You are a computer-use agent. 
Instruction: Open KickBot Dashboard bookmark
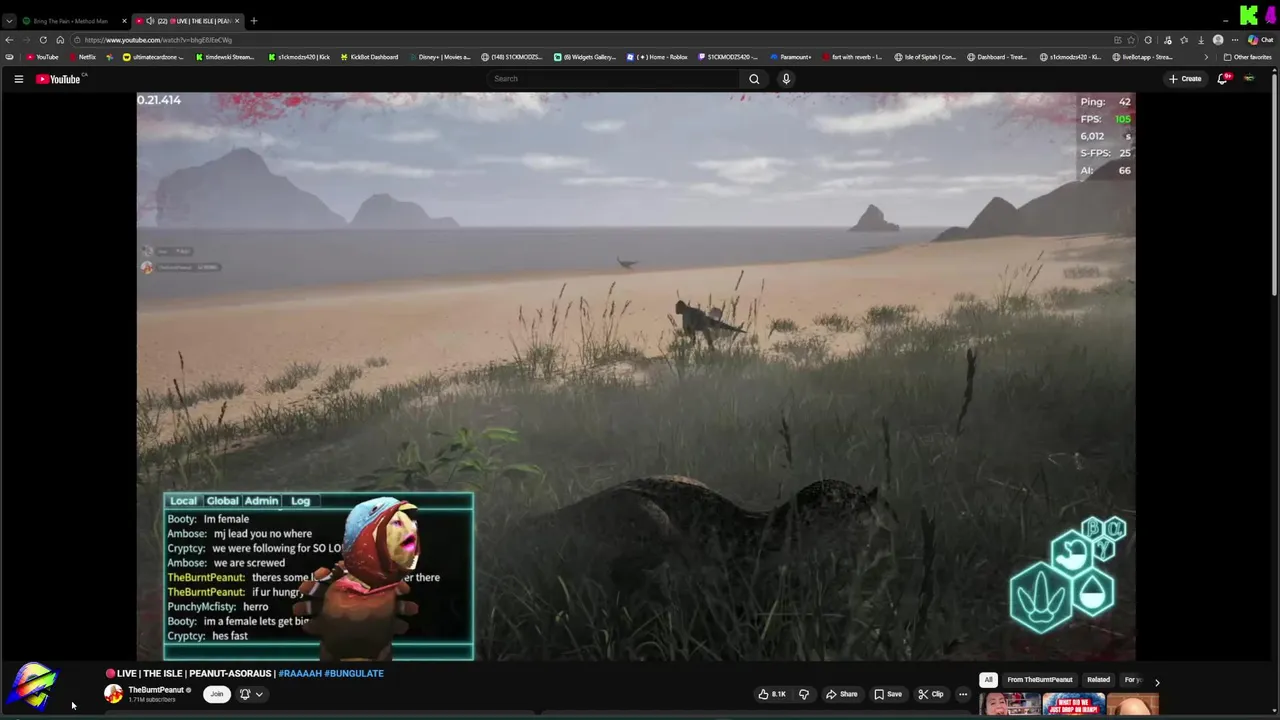tap(369, 57)
